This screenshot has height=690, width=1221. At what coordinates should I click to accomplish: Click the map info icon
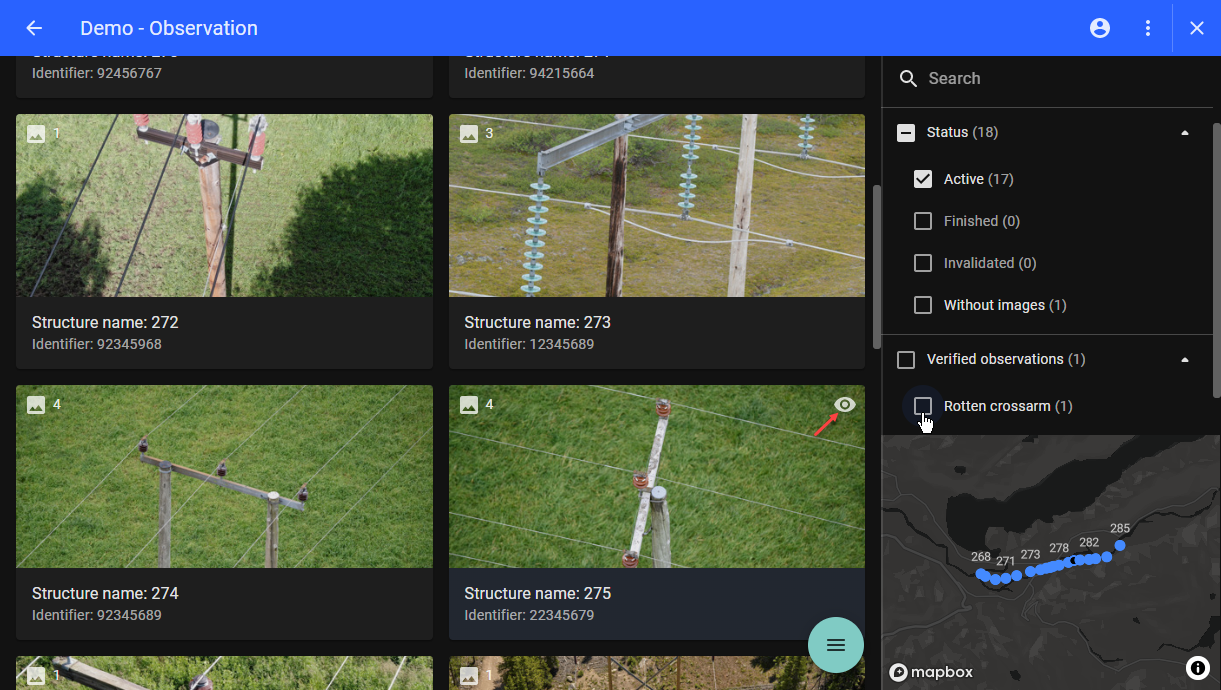(x=1197, y=667)
